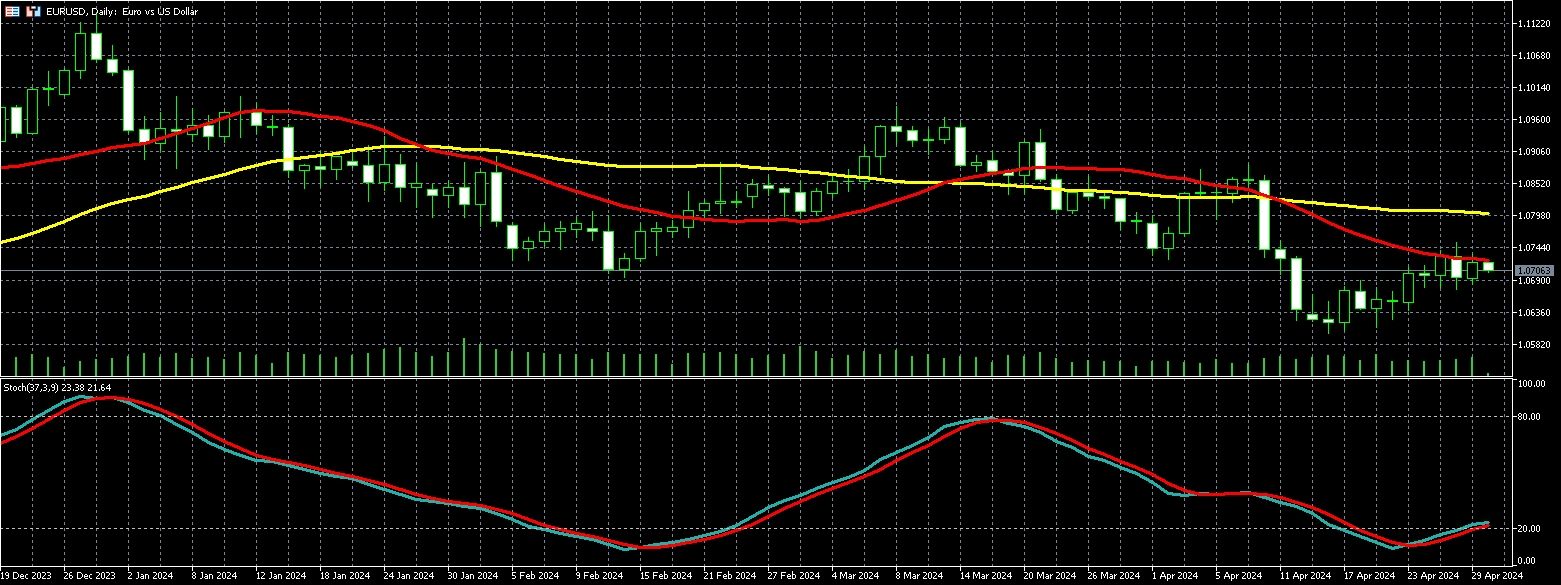Select the 26 Dec 2023 date label
The width and height of the screenshot is (1561, 585).
coord(89,576)
